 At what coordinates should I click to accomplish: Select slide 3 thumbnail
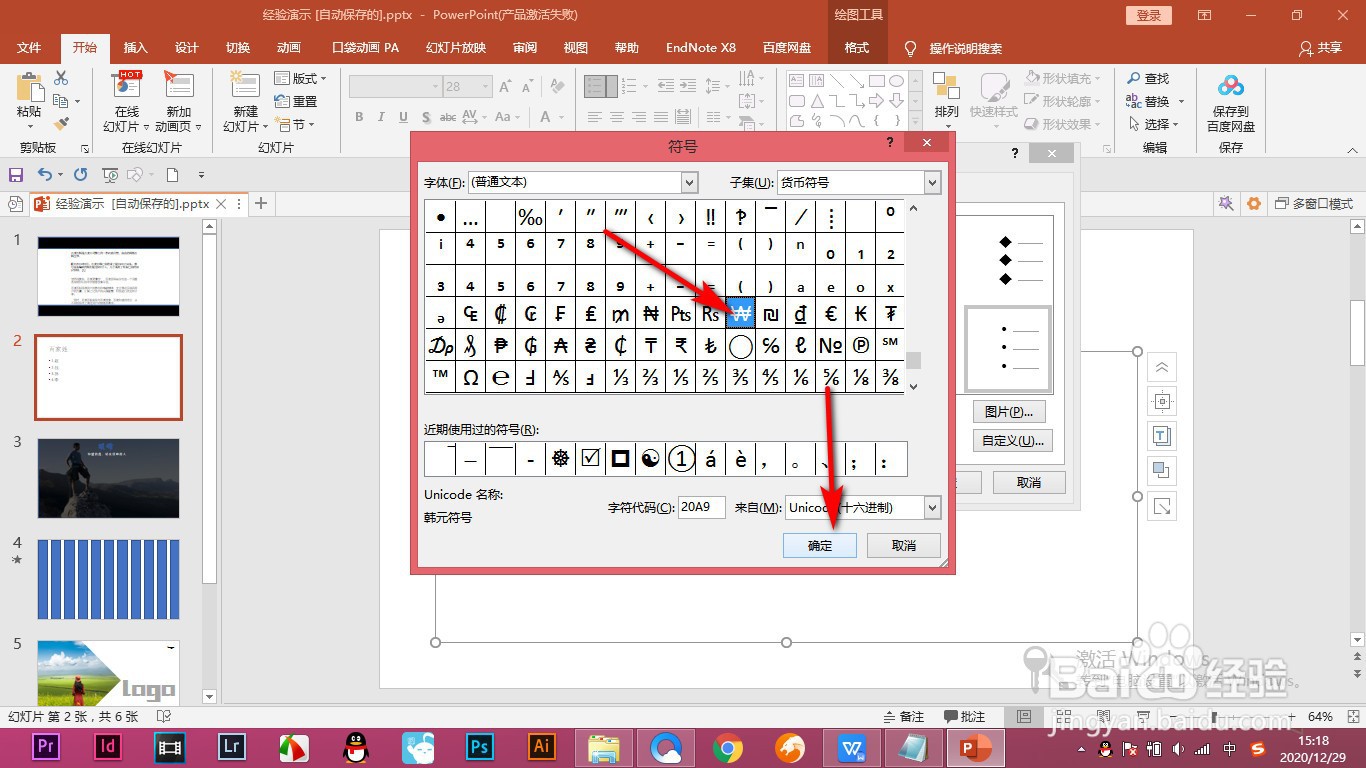[109, 478]
